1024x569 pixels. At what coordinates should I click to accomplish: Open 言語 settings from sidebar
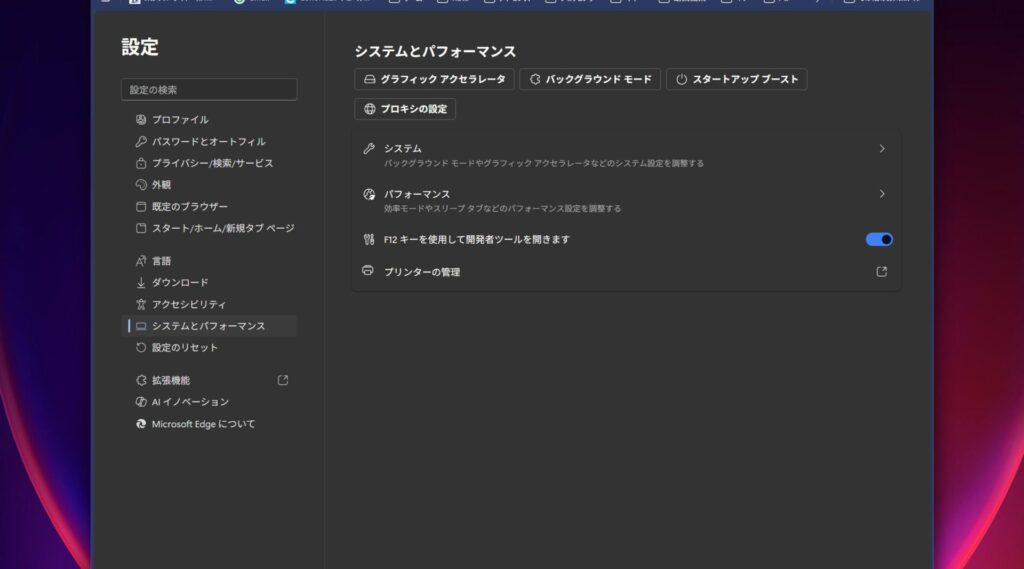point(161,261)
